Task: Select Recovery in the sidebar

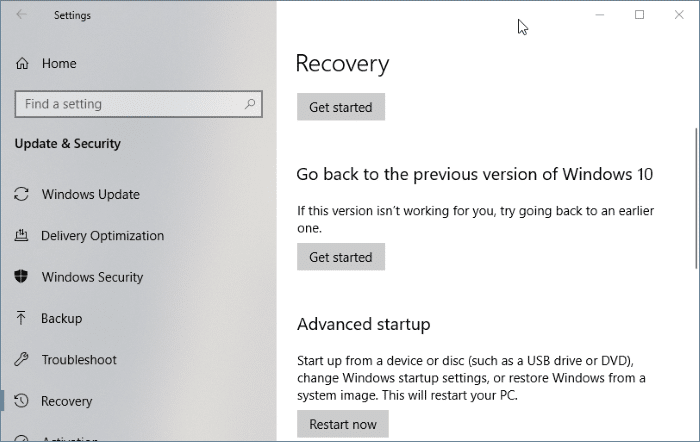Action: coord(67,401)
